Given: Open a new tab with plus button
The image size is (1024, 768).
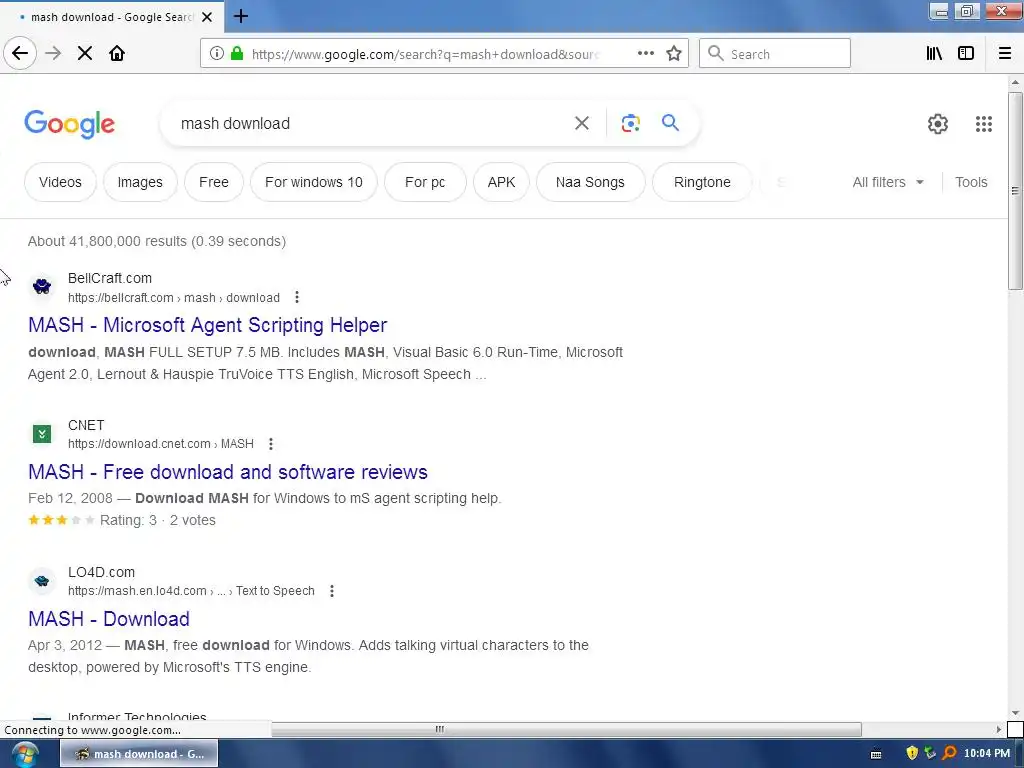Looking at the screenshot, I should tap(240, 16).
